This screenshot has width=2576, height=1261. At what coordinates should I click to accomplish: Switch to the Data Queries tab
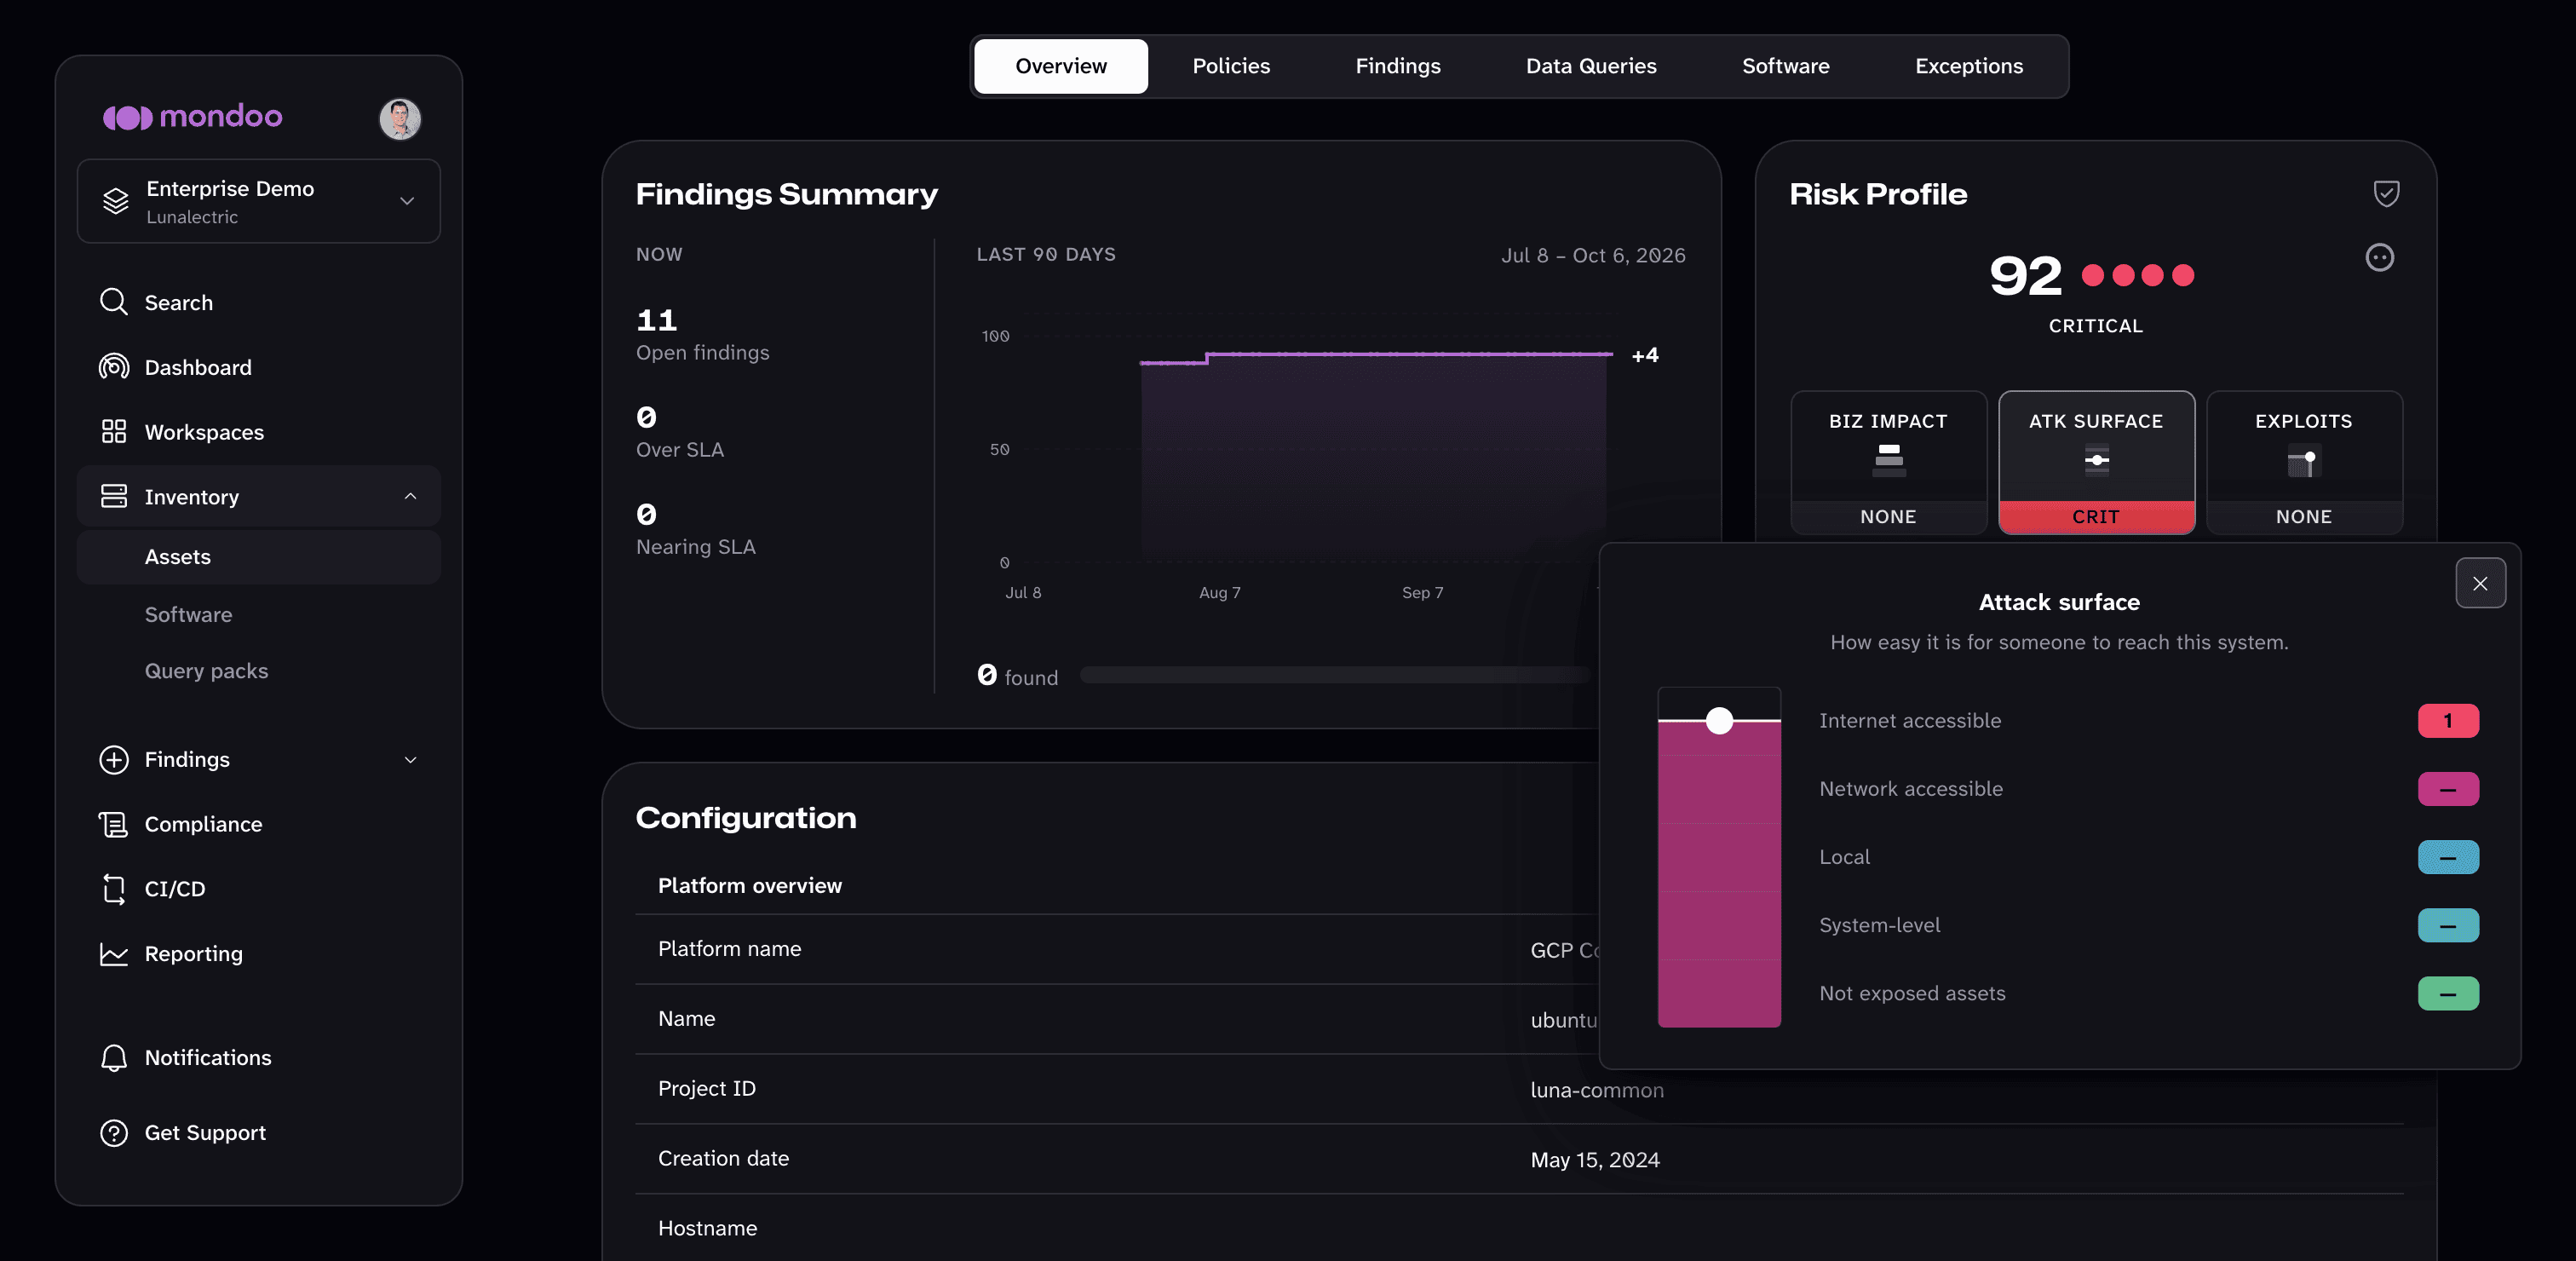point(1591,66)
